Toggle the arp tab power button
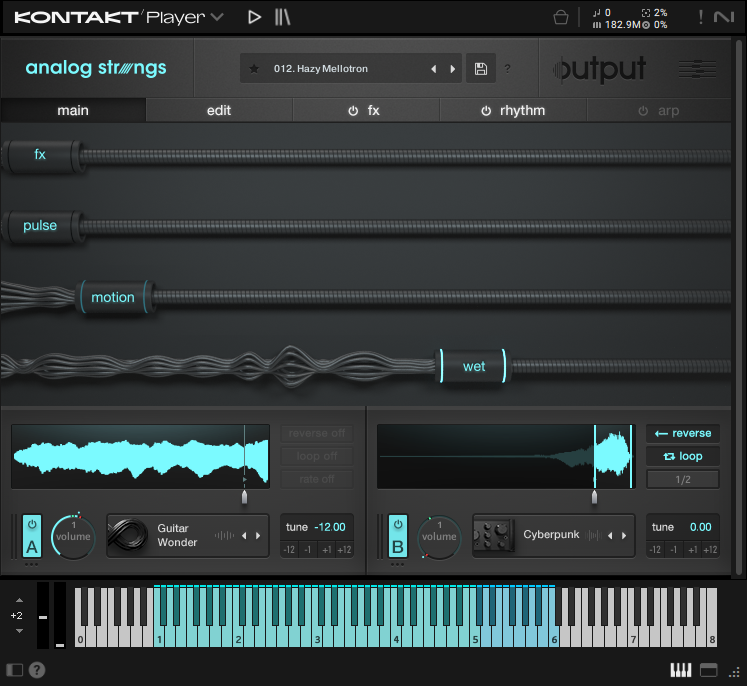747x686 pixels. 643,111
